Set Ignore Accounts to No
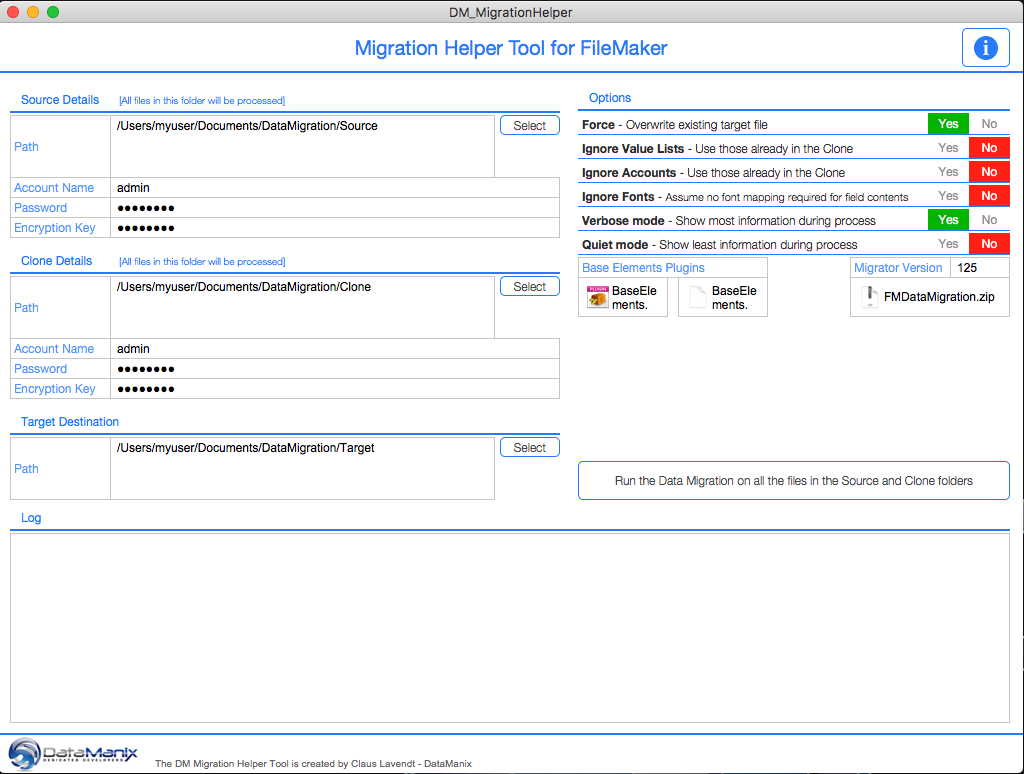The height and width of the screenshot is (774, 1024). [x=989, y=172]
